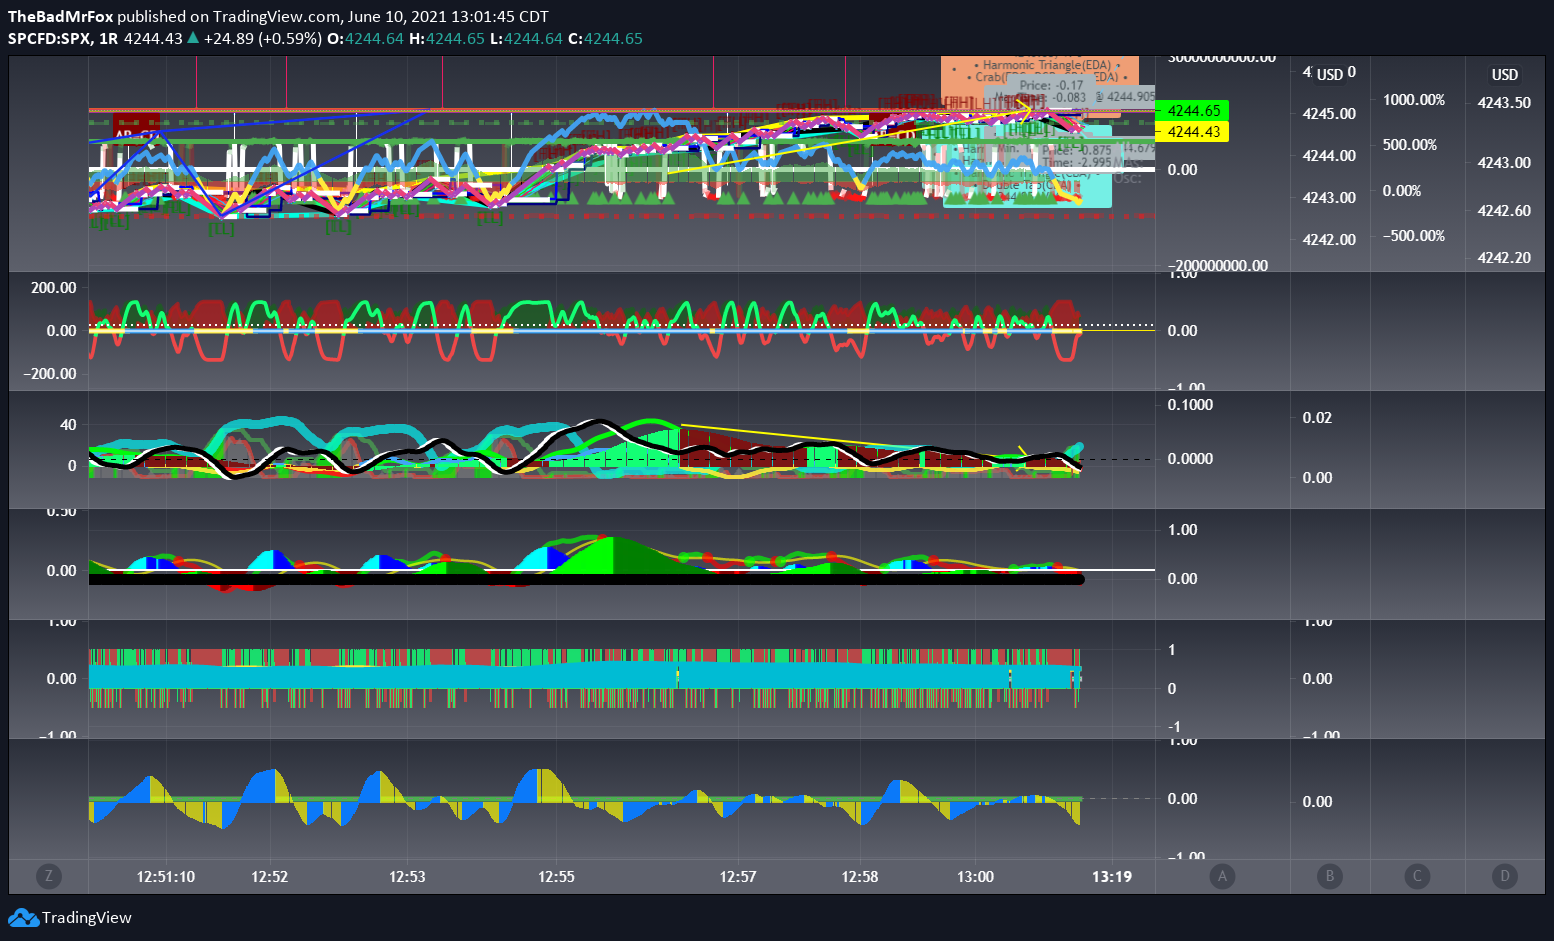
Task: Click the high value H:4244.65
Action: point(447,39)
